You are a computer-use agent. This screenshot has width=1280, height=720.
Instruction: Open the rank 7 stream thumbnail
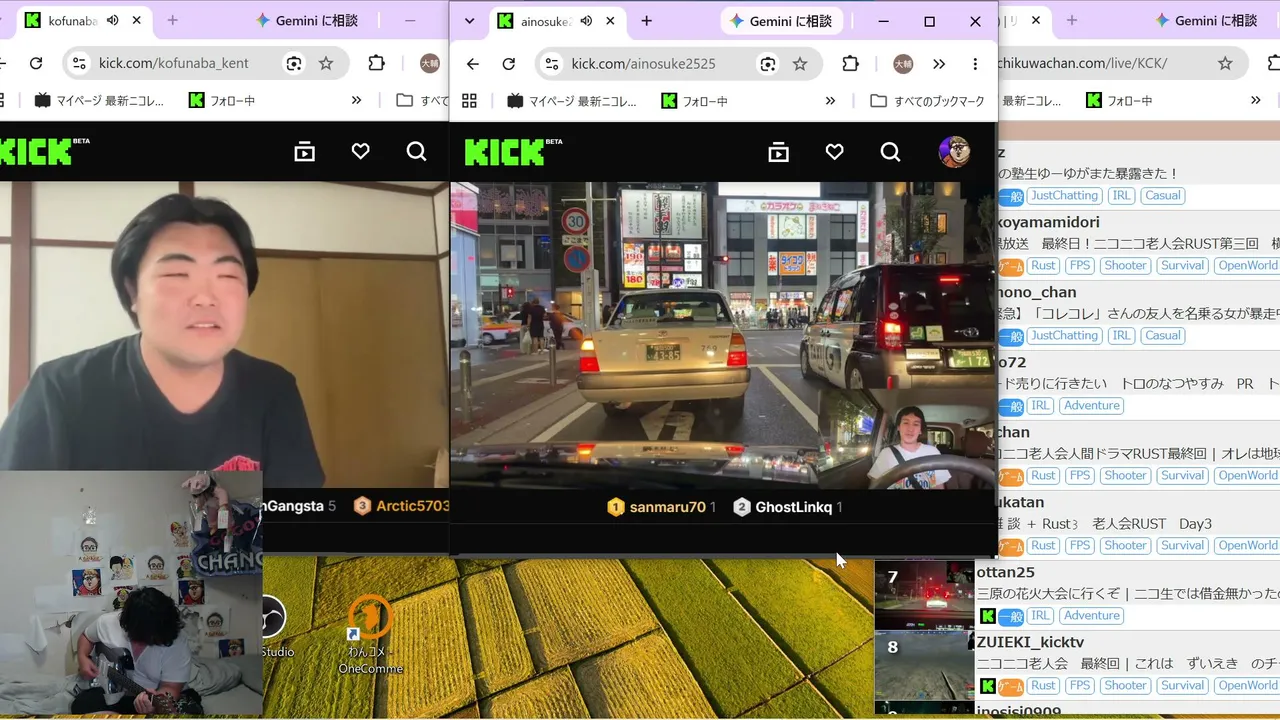click(925, 595)
